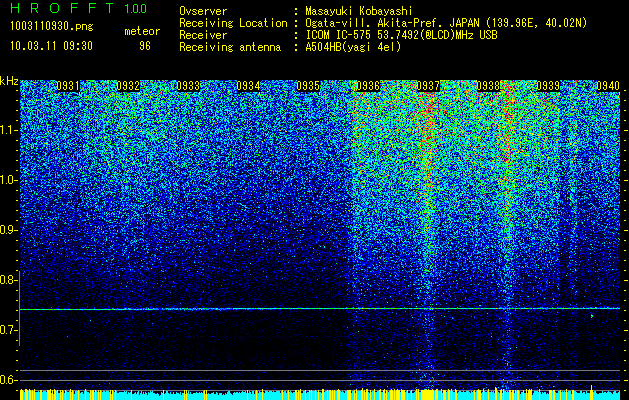Click the 0931 time marker

coord(68,86)
